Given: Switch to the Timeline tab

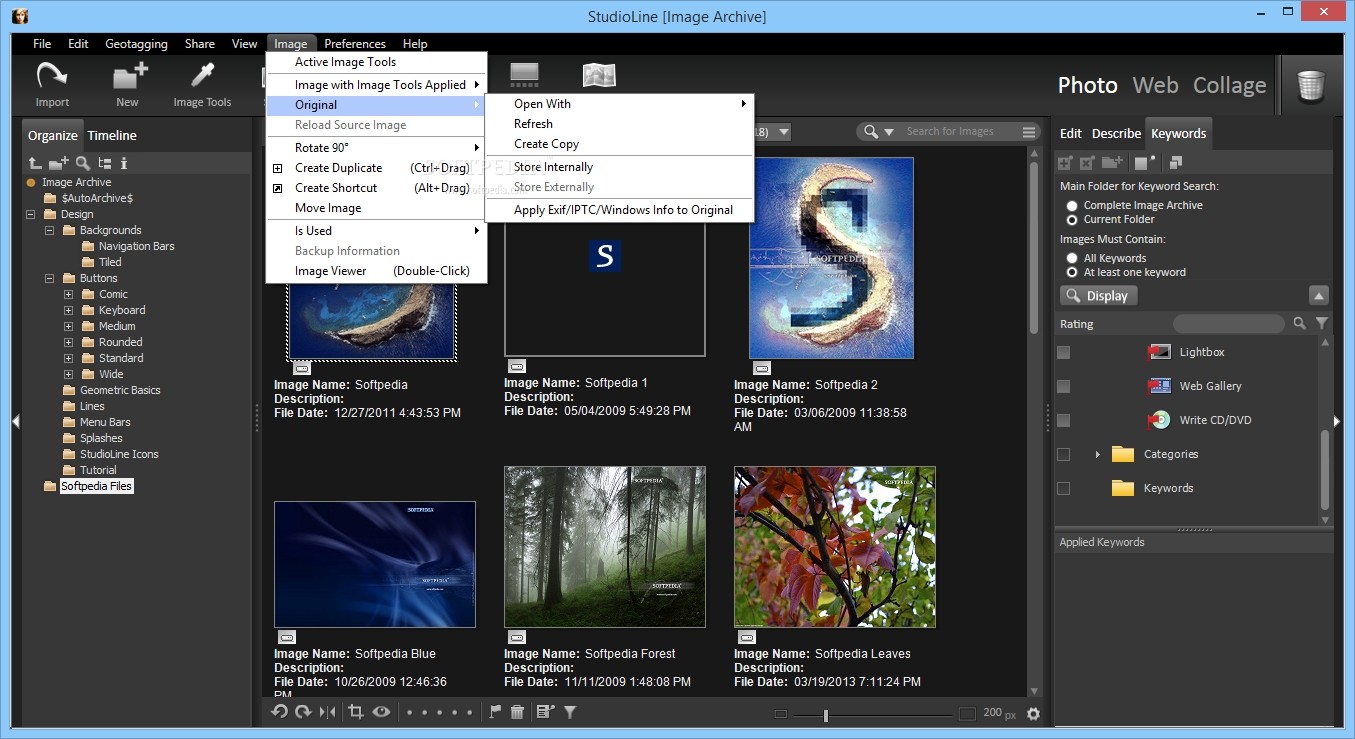Looking at the screenshot, I should pyautogui.click(x=112, y=135).
